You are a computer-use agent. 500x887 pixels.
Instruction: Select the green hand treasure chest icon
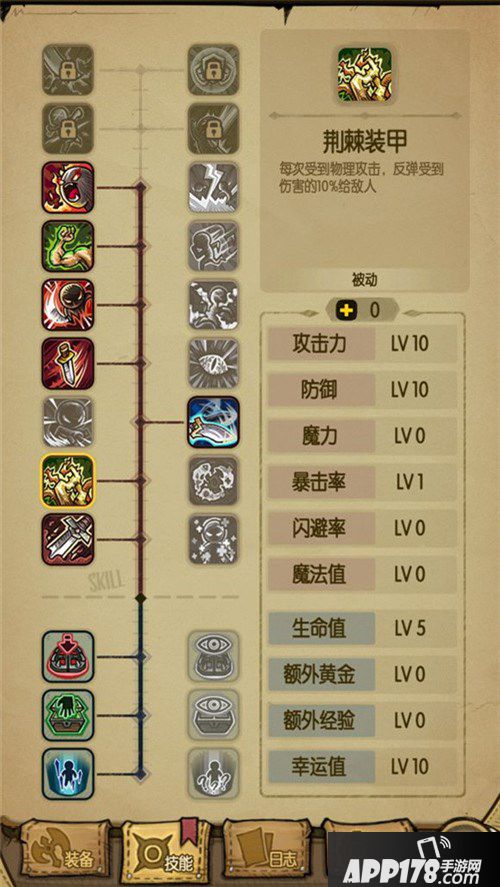pyautogui.click(x=68, y=715)
